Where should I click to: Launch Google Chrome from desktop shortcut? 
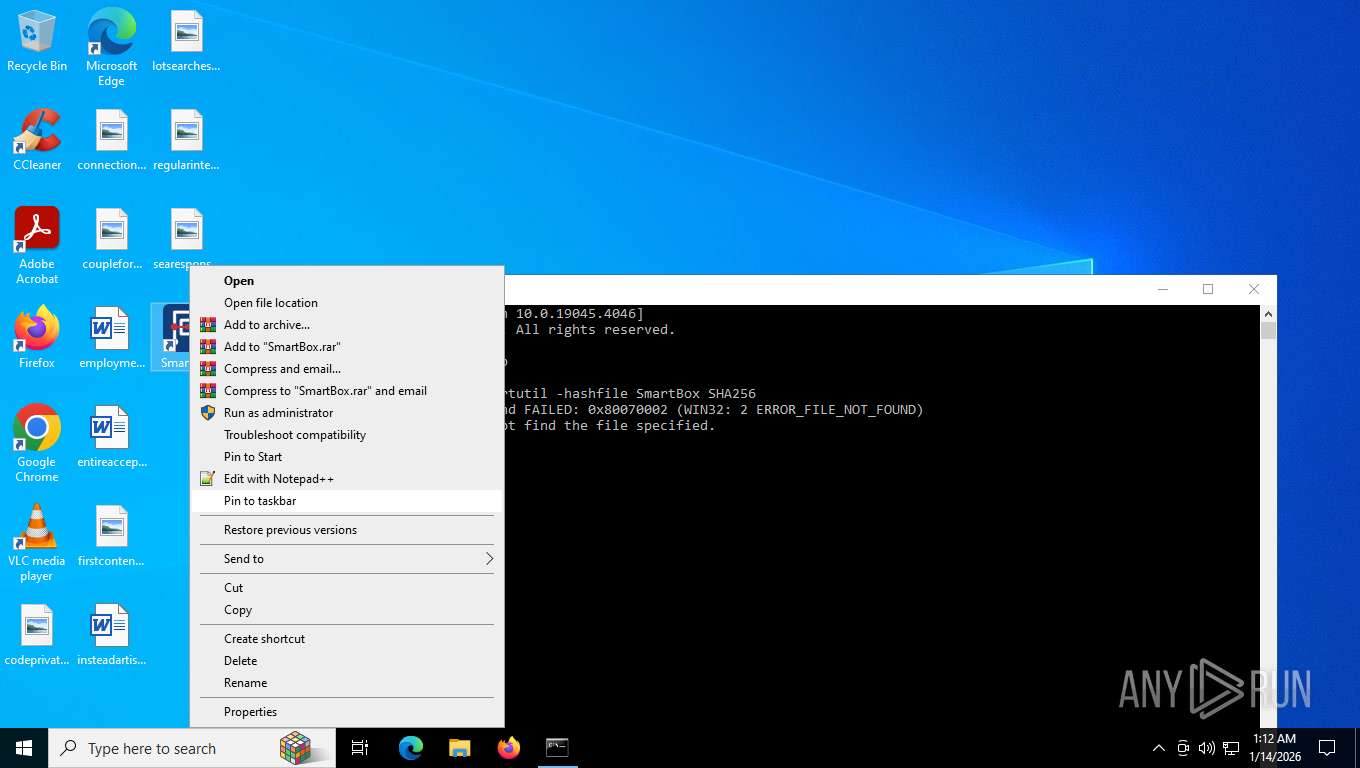pos(37,444)
